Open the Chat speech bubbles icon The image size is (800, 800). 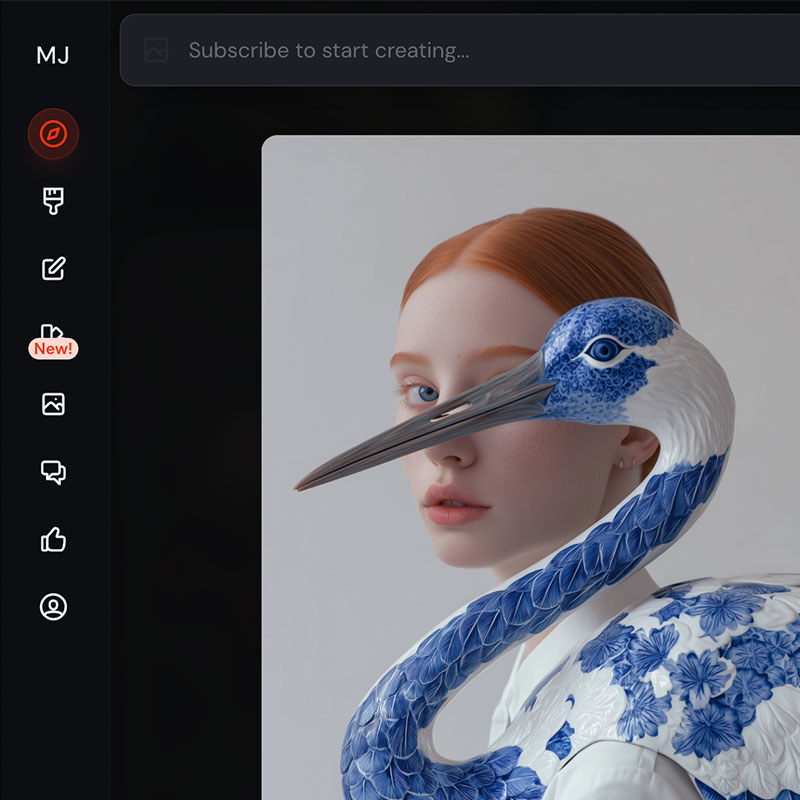pos(53,472)
